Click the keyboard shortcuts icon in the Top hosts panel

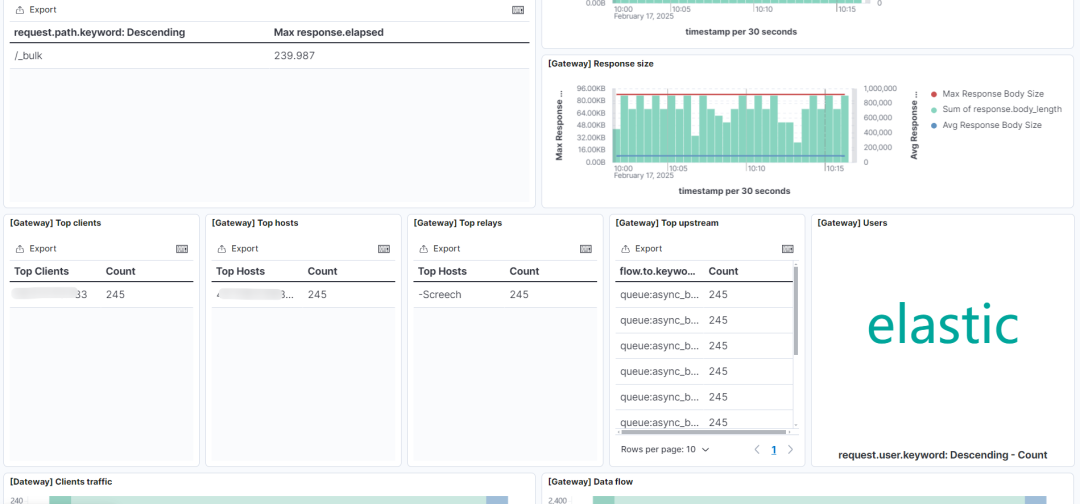tap(384, 249)
